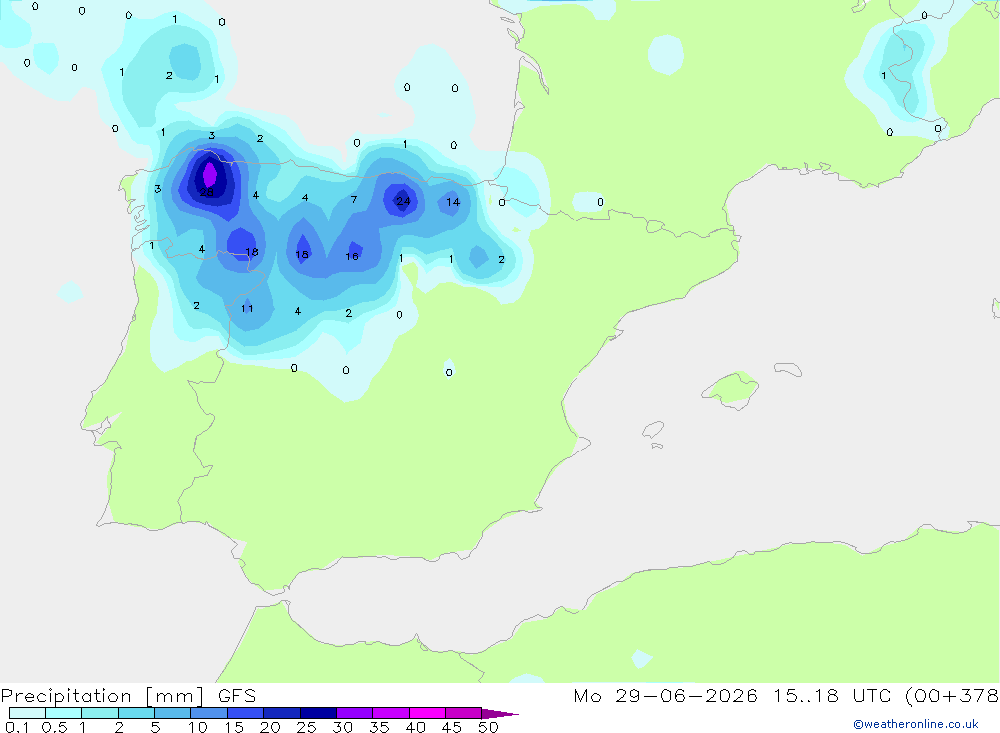This screenshot has height=733, width=1000.
Task: Click the above-50 arrow tip of the legend
Action: 499,713
